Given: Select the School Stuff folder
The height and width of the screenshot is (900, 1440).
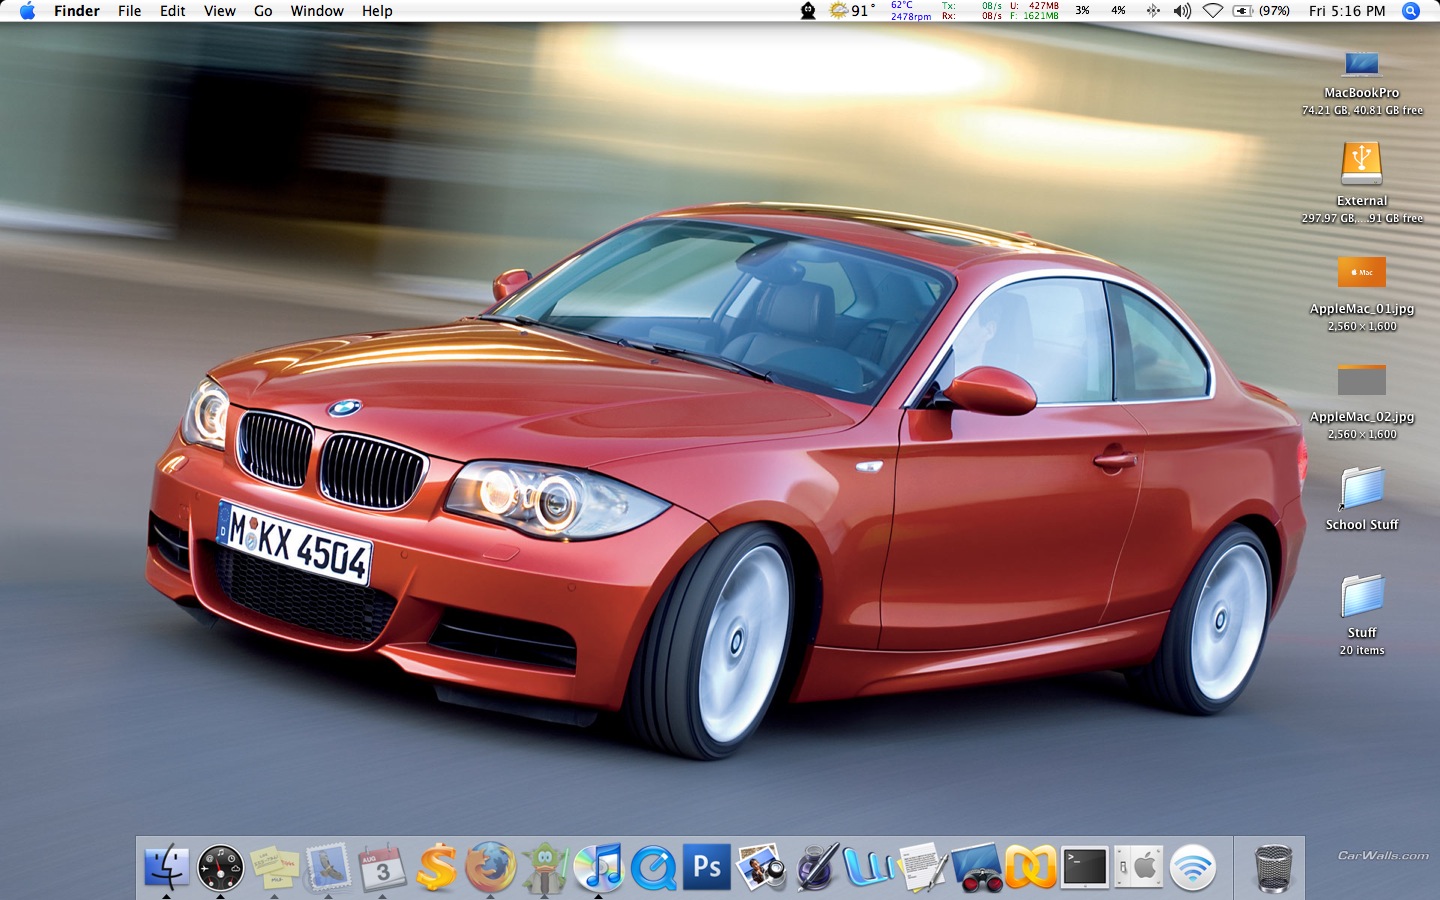Looking at the screenshot, I should pyautogui.click(x=1362, y=488).
